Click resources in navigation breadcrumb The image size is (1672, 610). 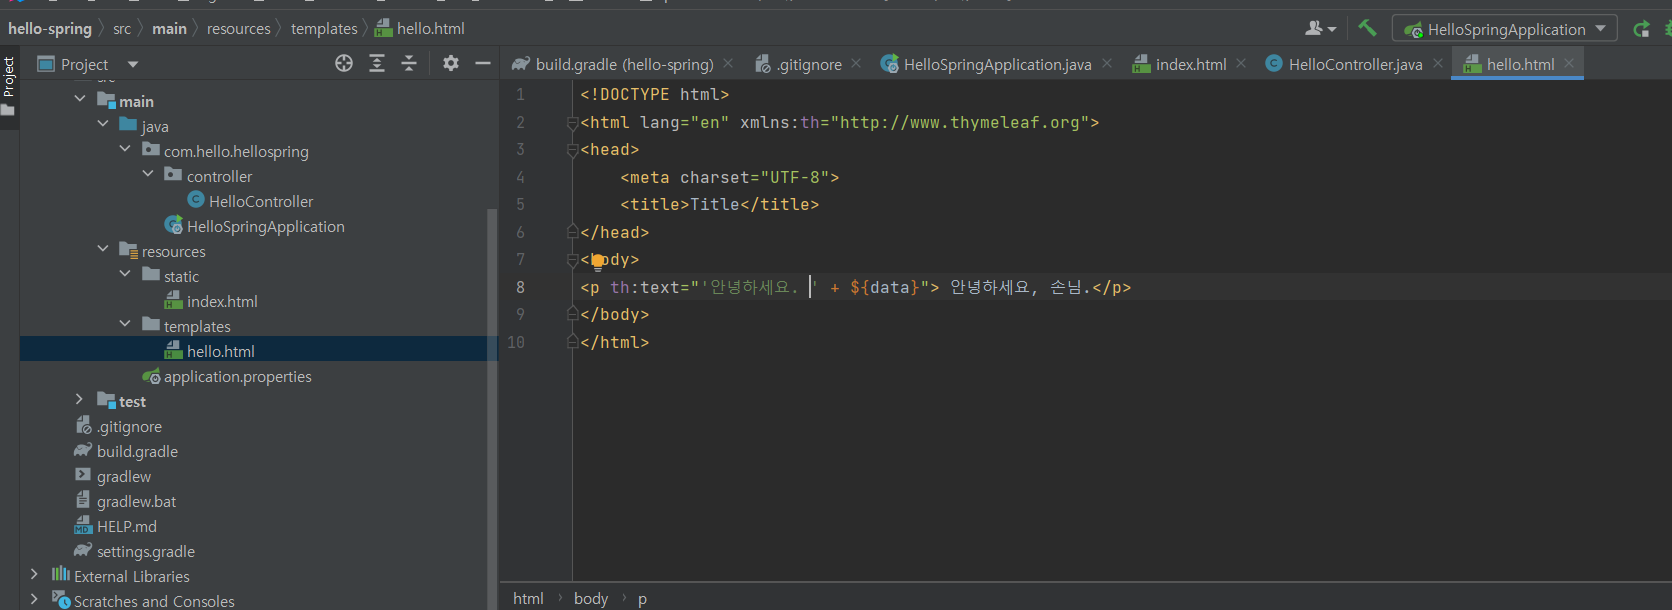coord(239,29)
